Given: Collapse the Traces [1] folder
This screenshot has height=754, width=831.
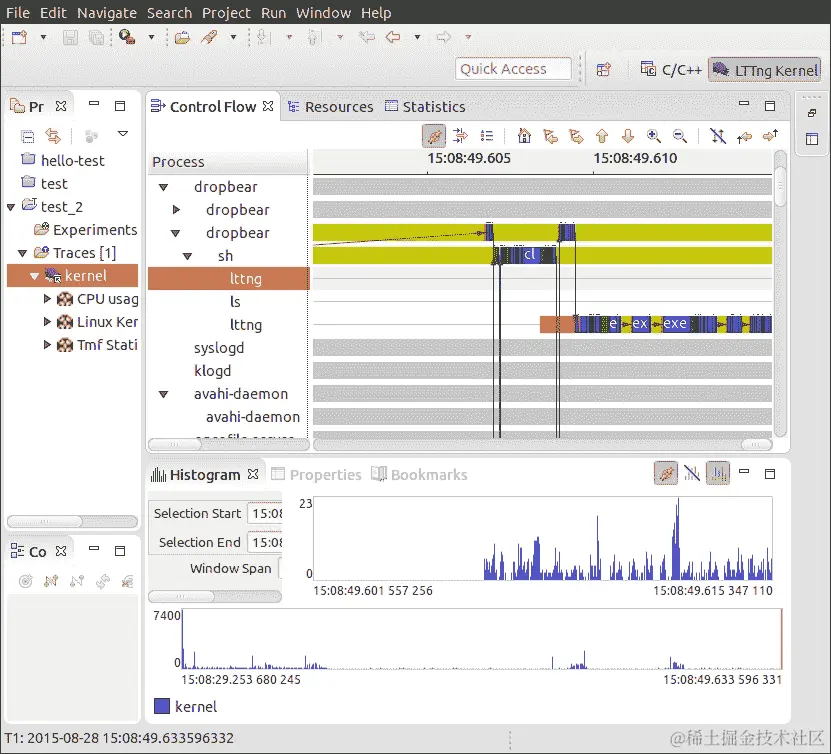Looking at the screenshot, I should click(x=22, y=253).
